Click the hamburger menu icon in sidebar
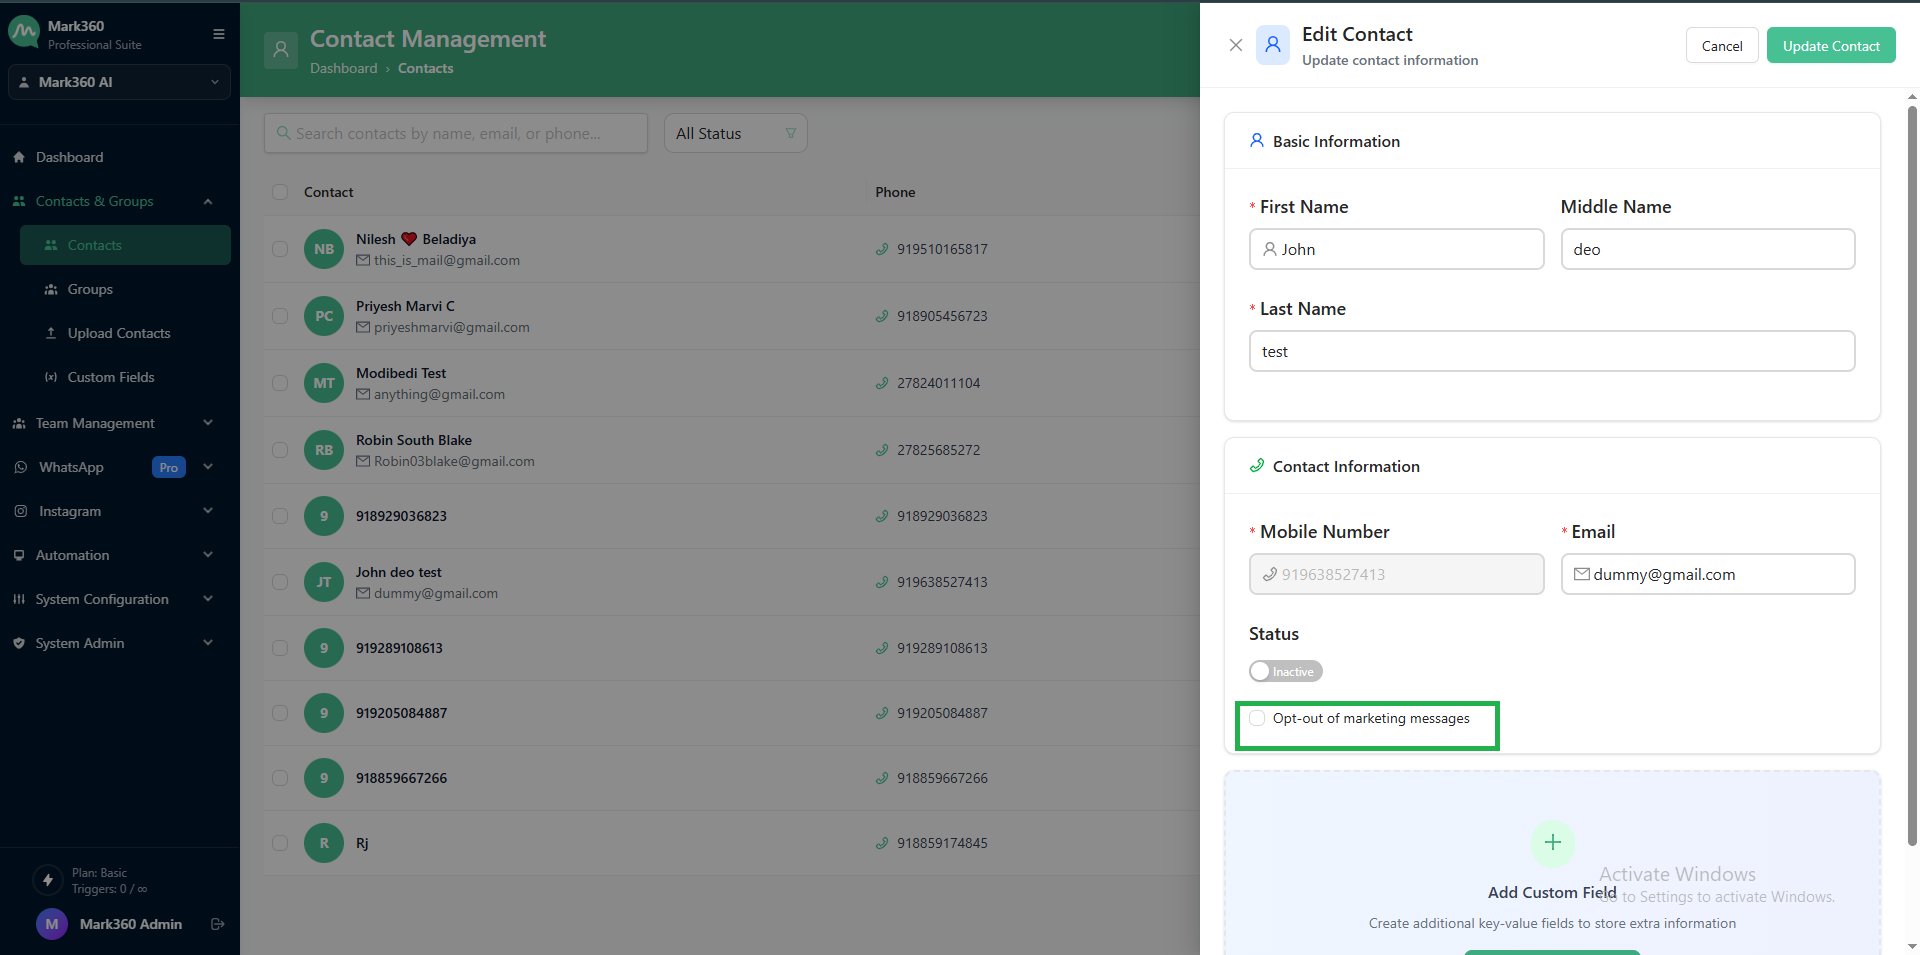The image size is (1920, 955). click(x=218, y=34)
